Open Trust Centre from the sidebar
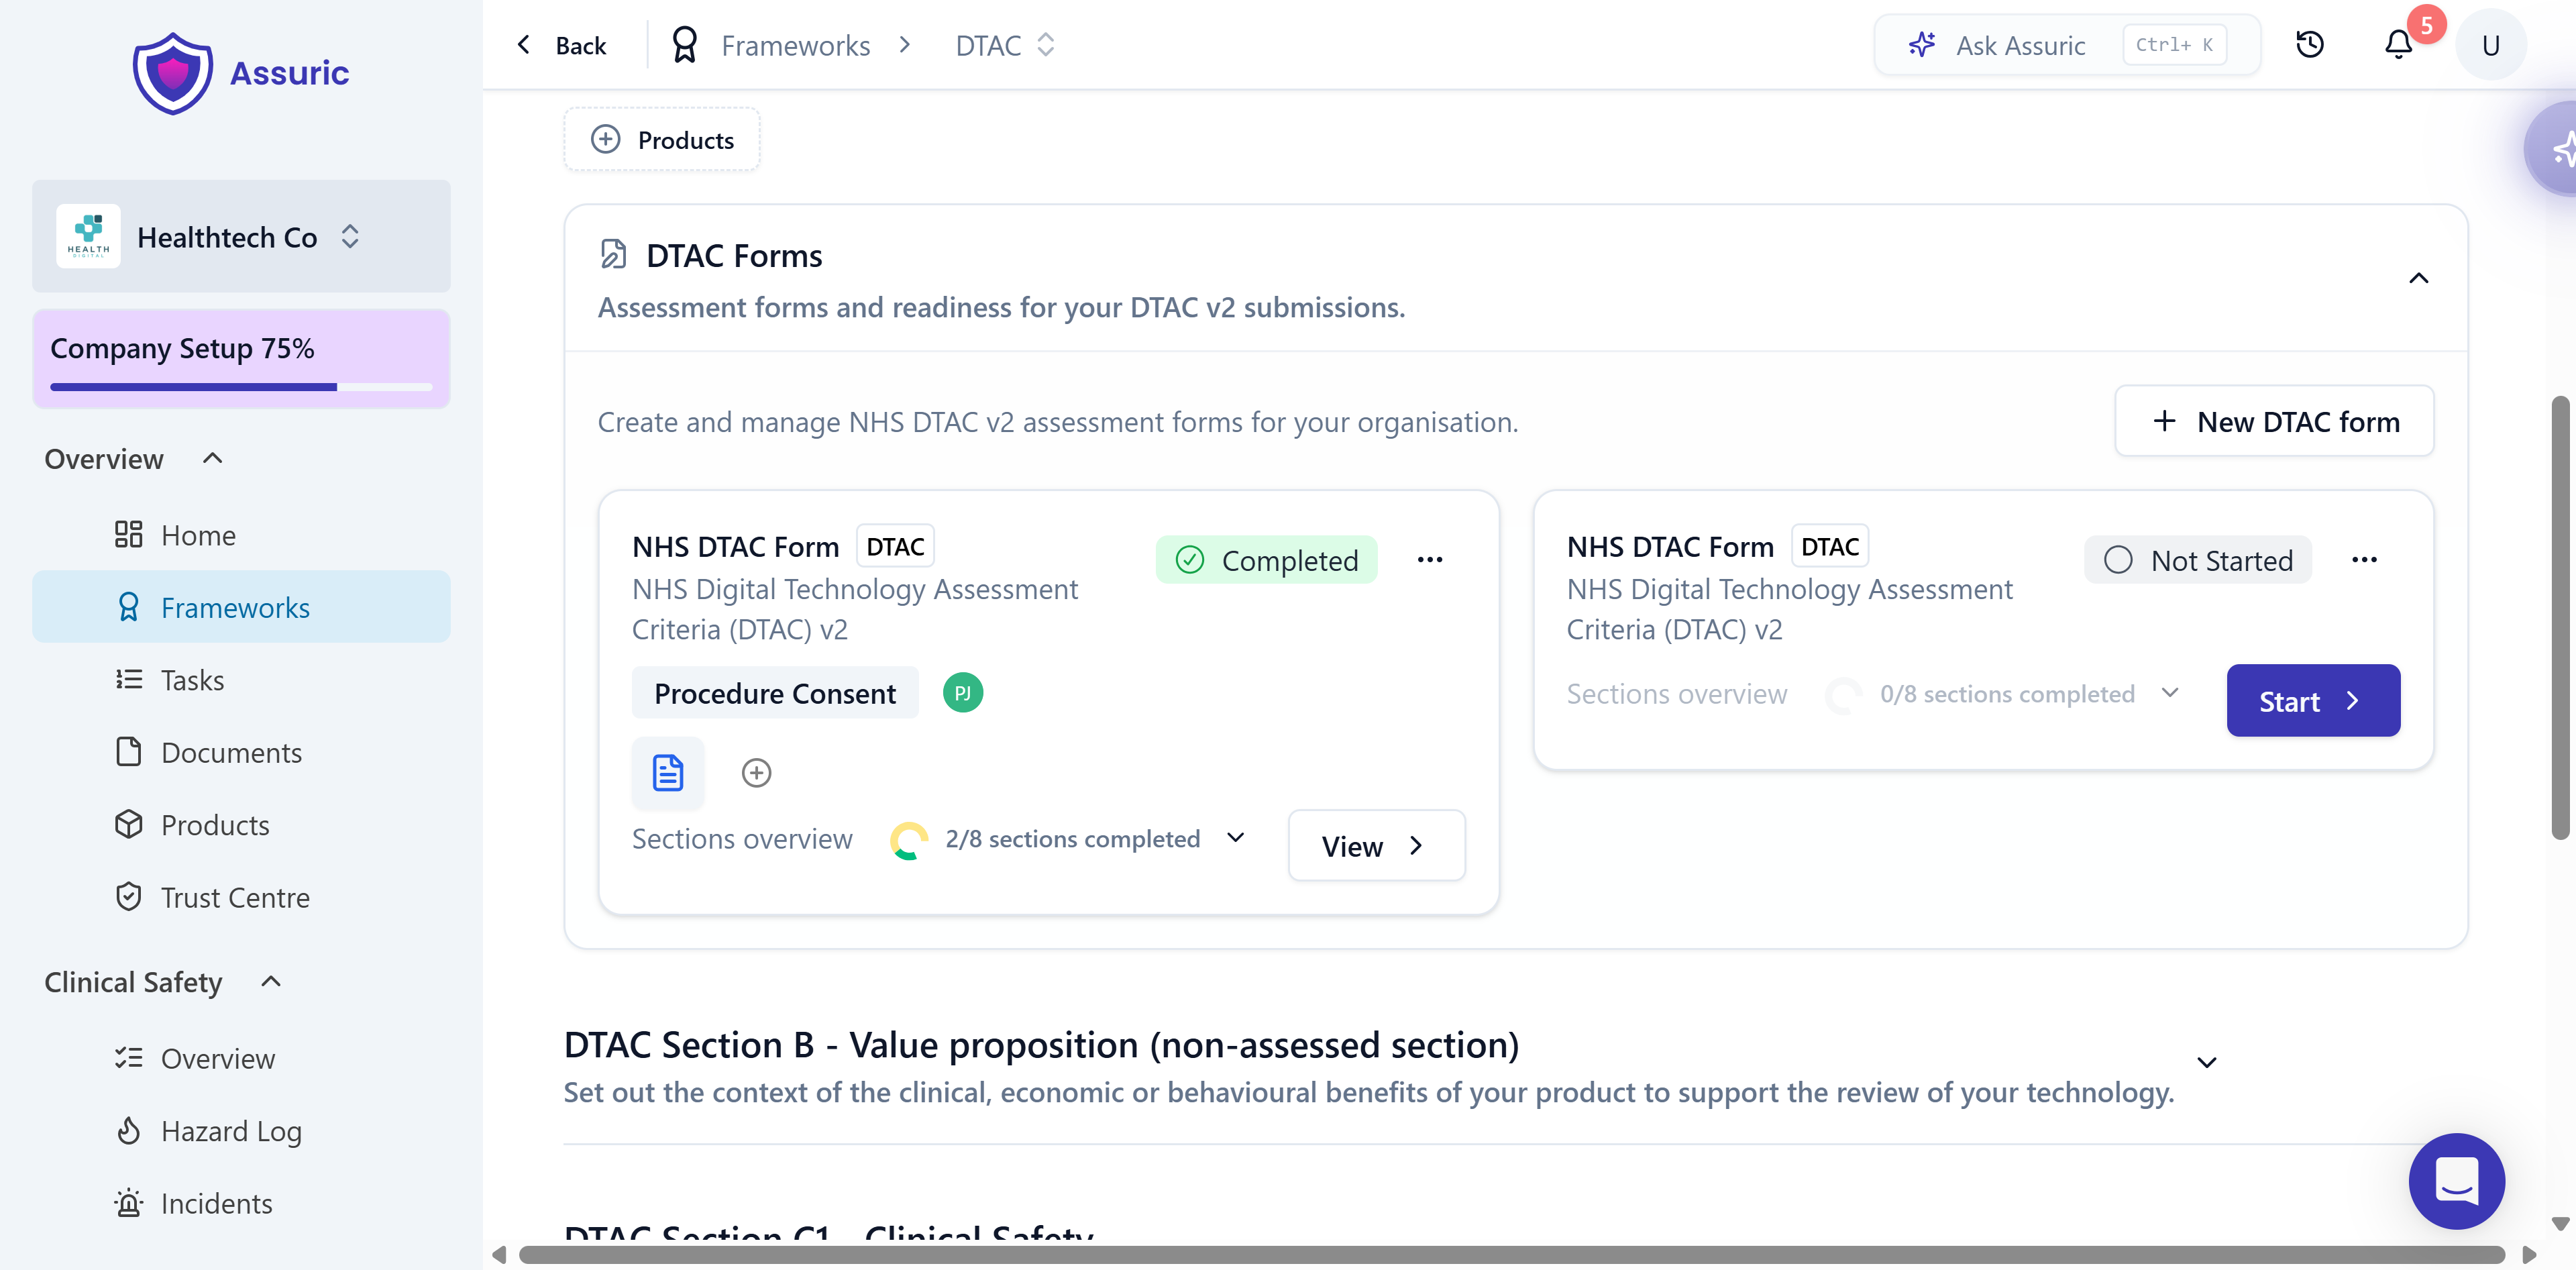2576x1270 pixels. point(241,896)
